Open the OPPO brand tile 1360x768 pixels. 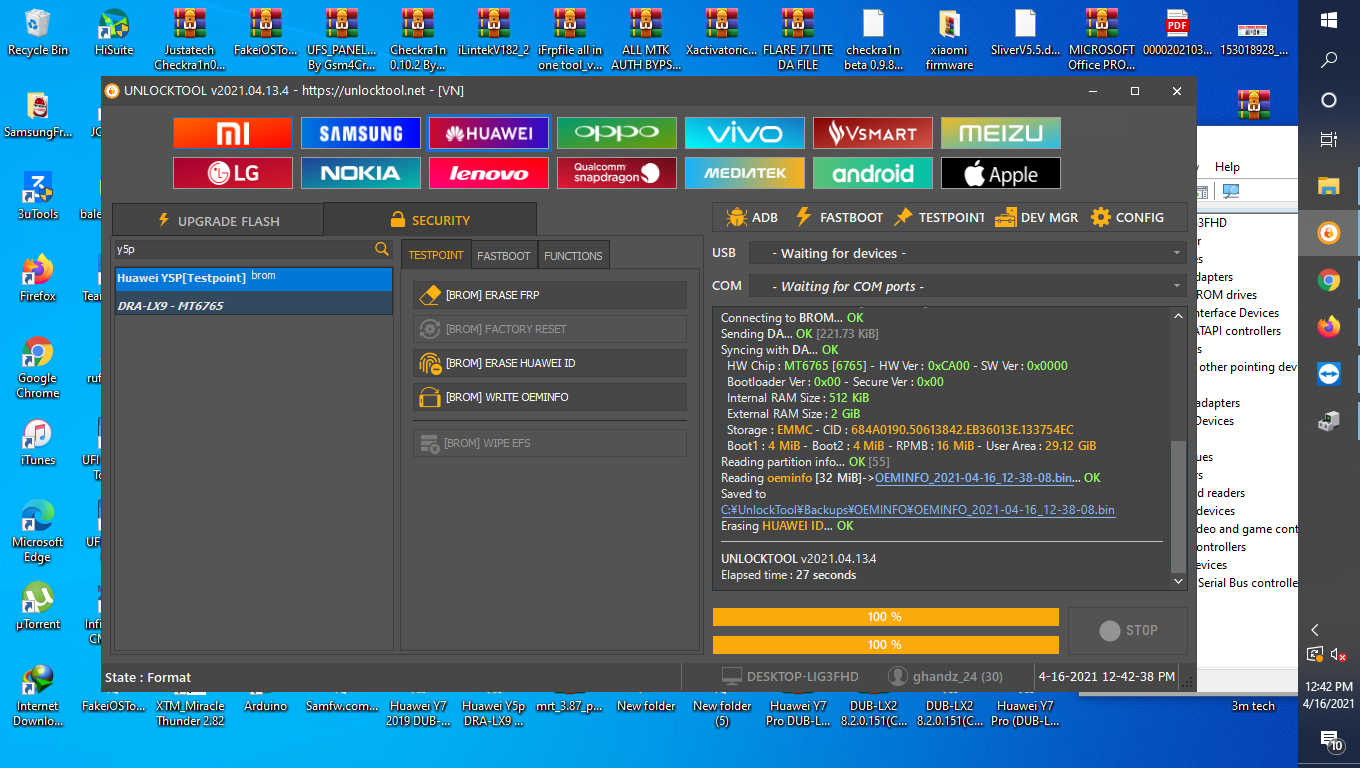617,133
